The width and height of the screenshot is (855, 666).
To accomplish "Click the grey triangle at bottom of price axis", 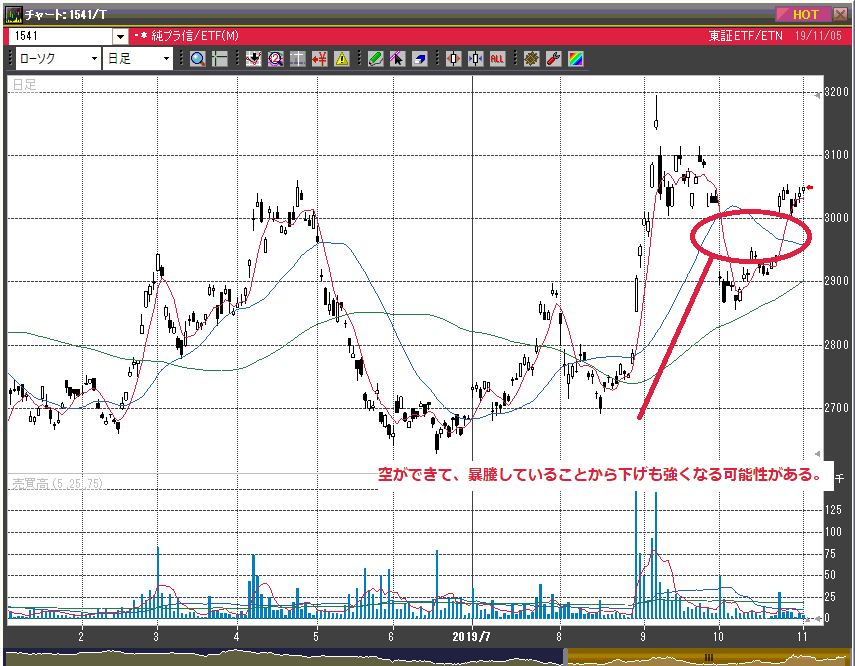I will point(817,454).
